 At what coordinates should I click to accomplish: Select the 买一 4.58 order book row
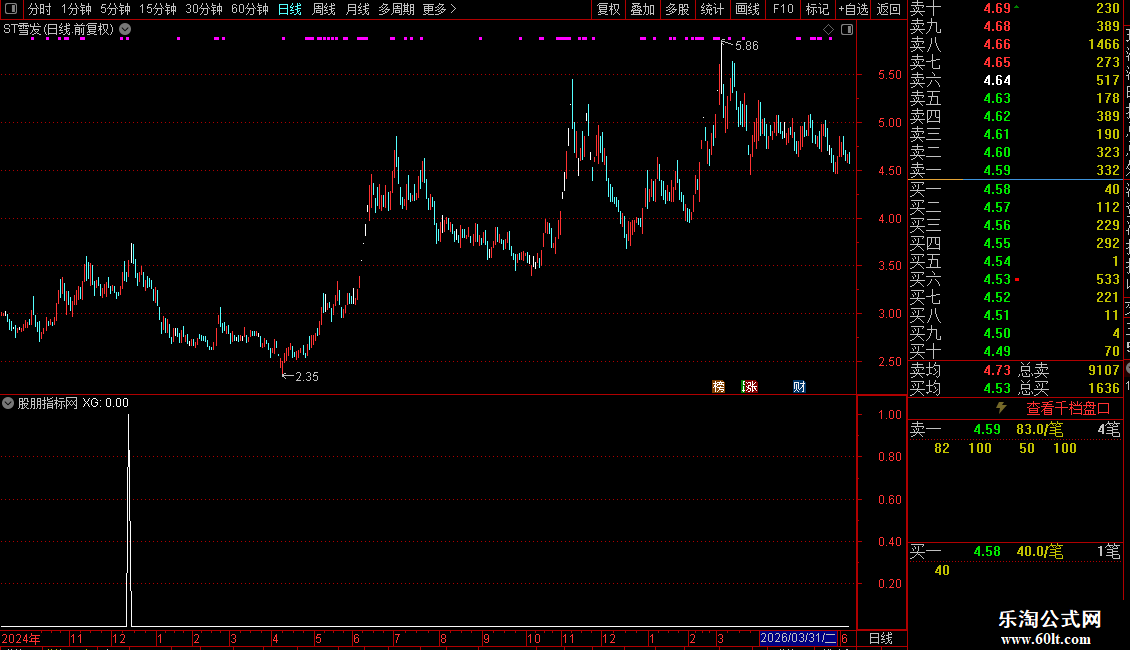tap(1015, 189)
